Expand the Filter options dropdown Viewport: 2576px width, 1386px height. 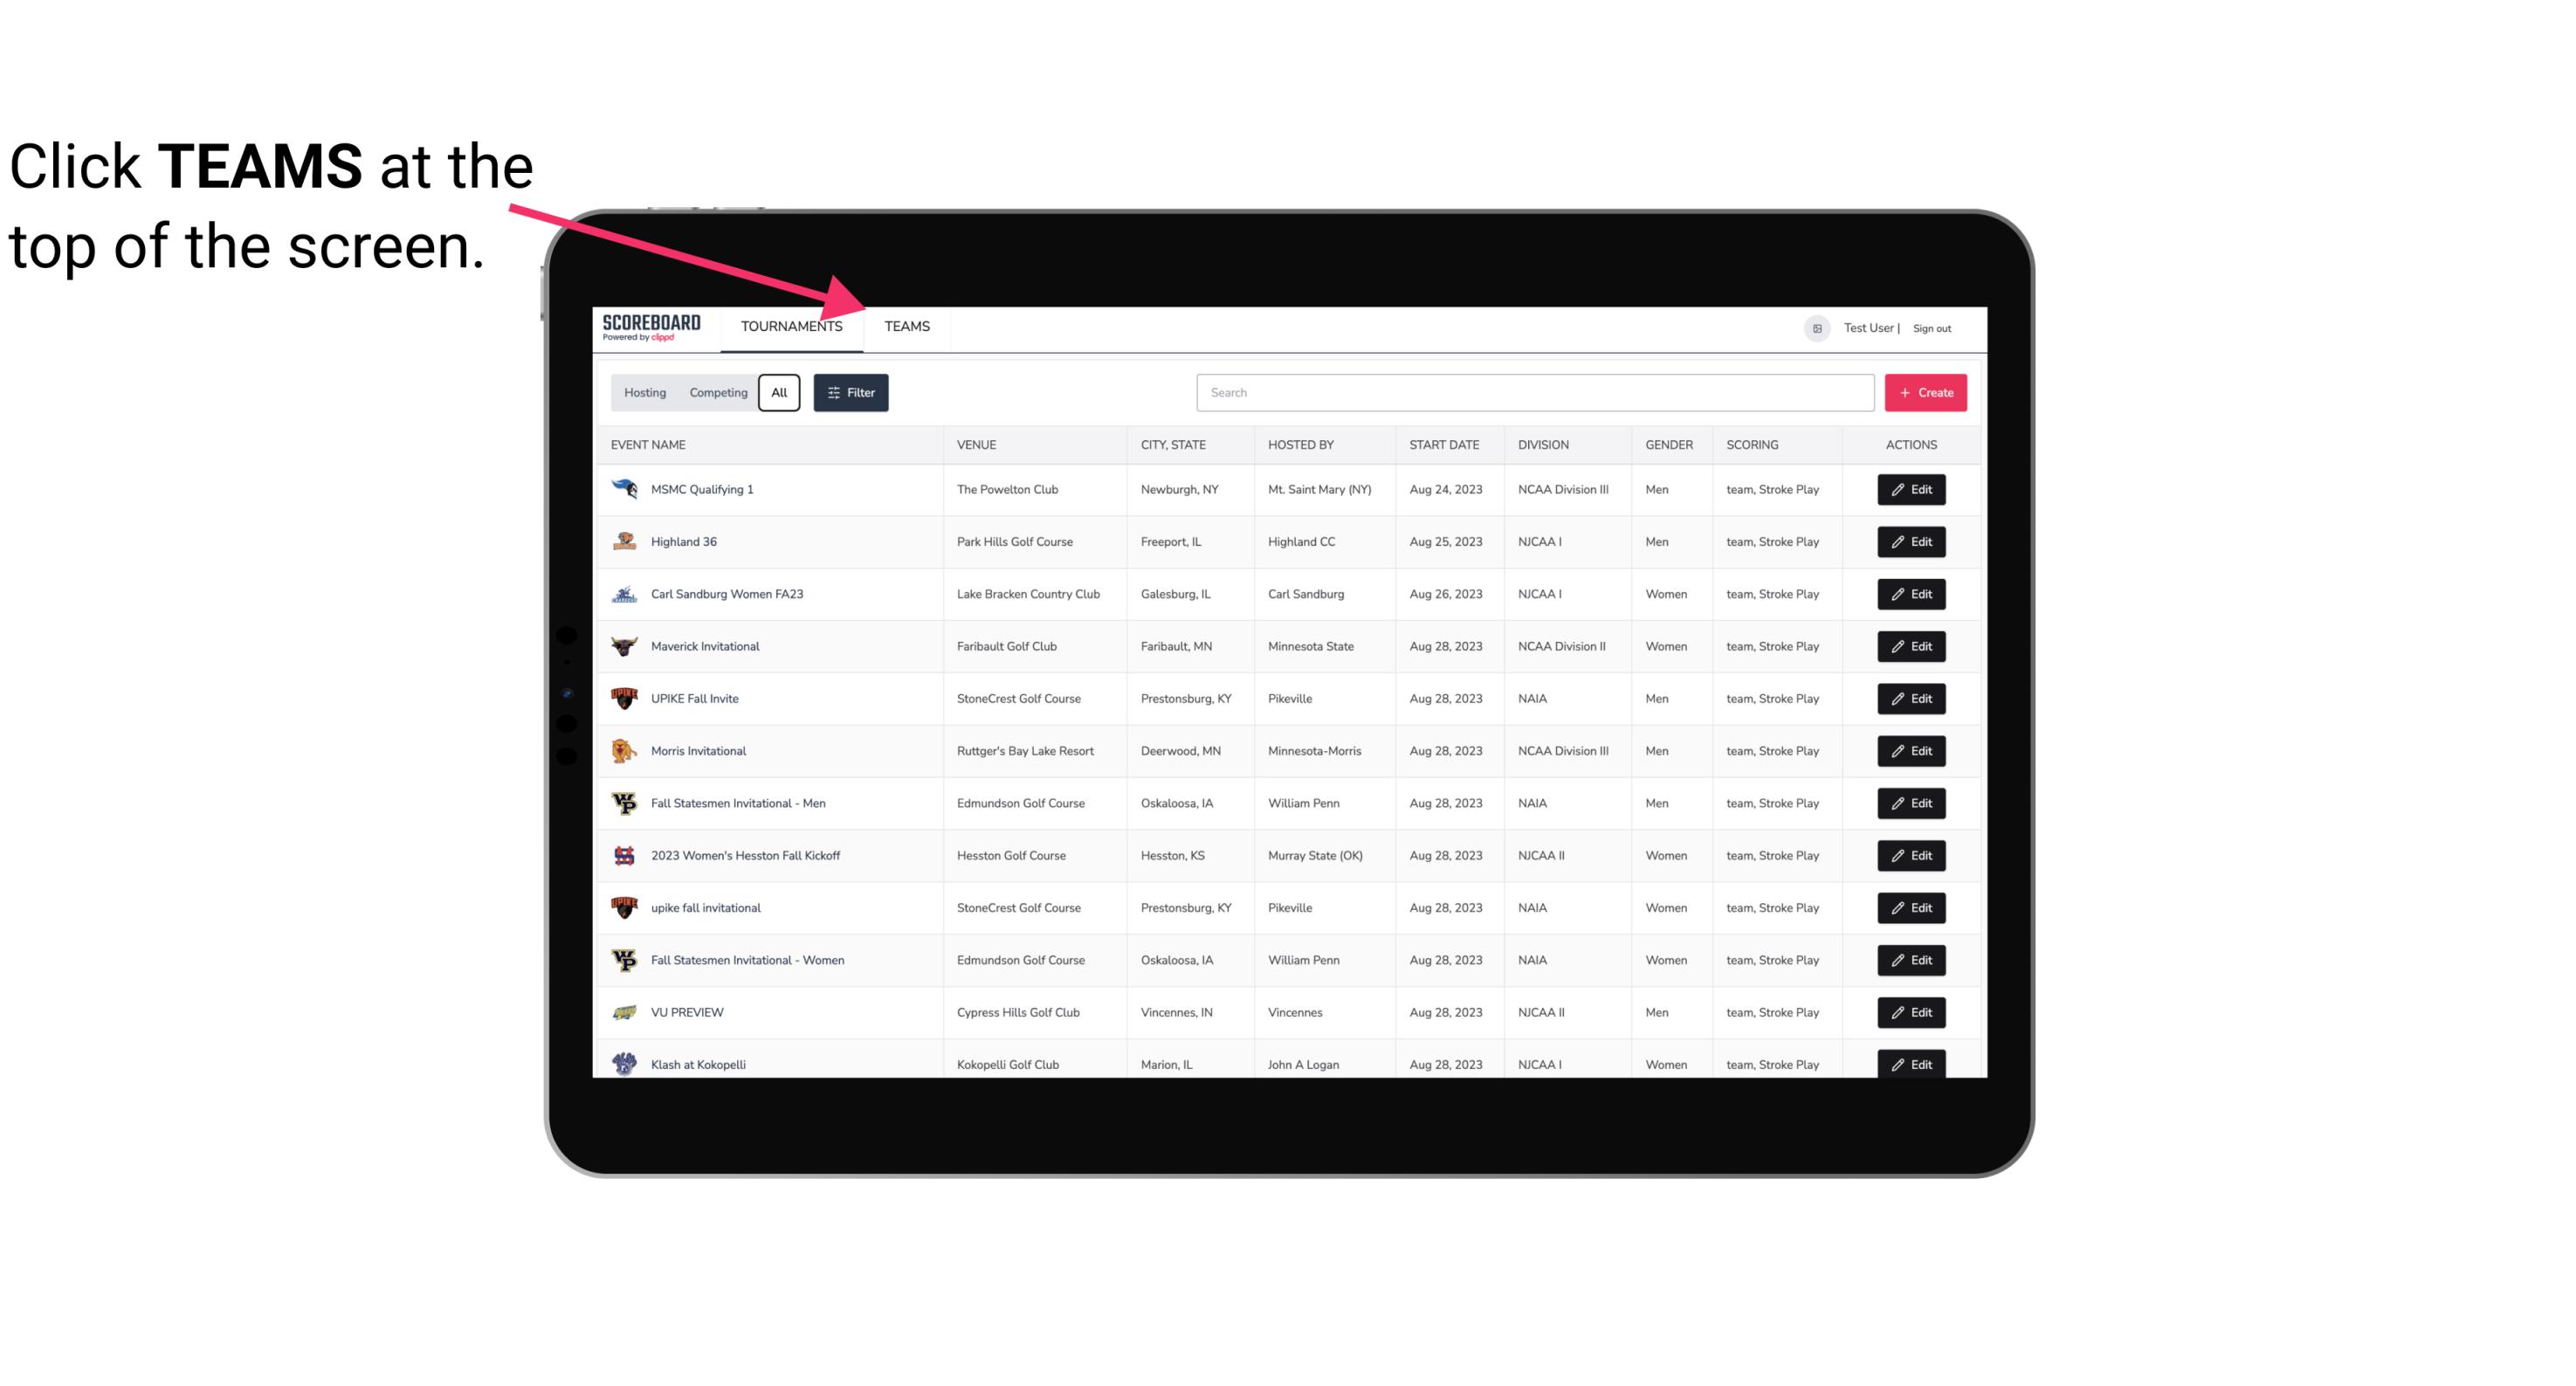click(851, 391)
